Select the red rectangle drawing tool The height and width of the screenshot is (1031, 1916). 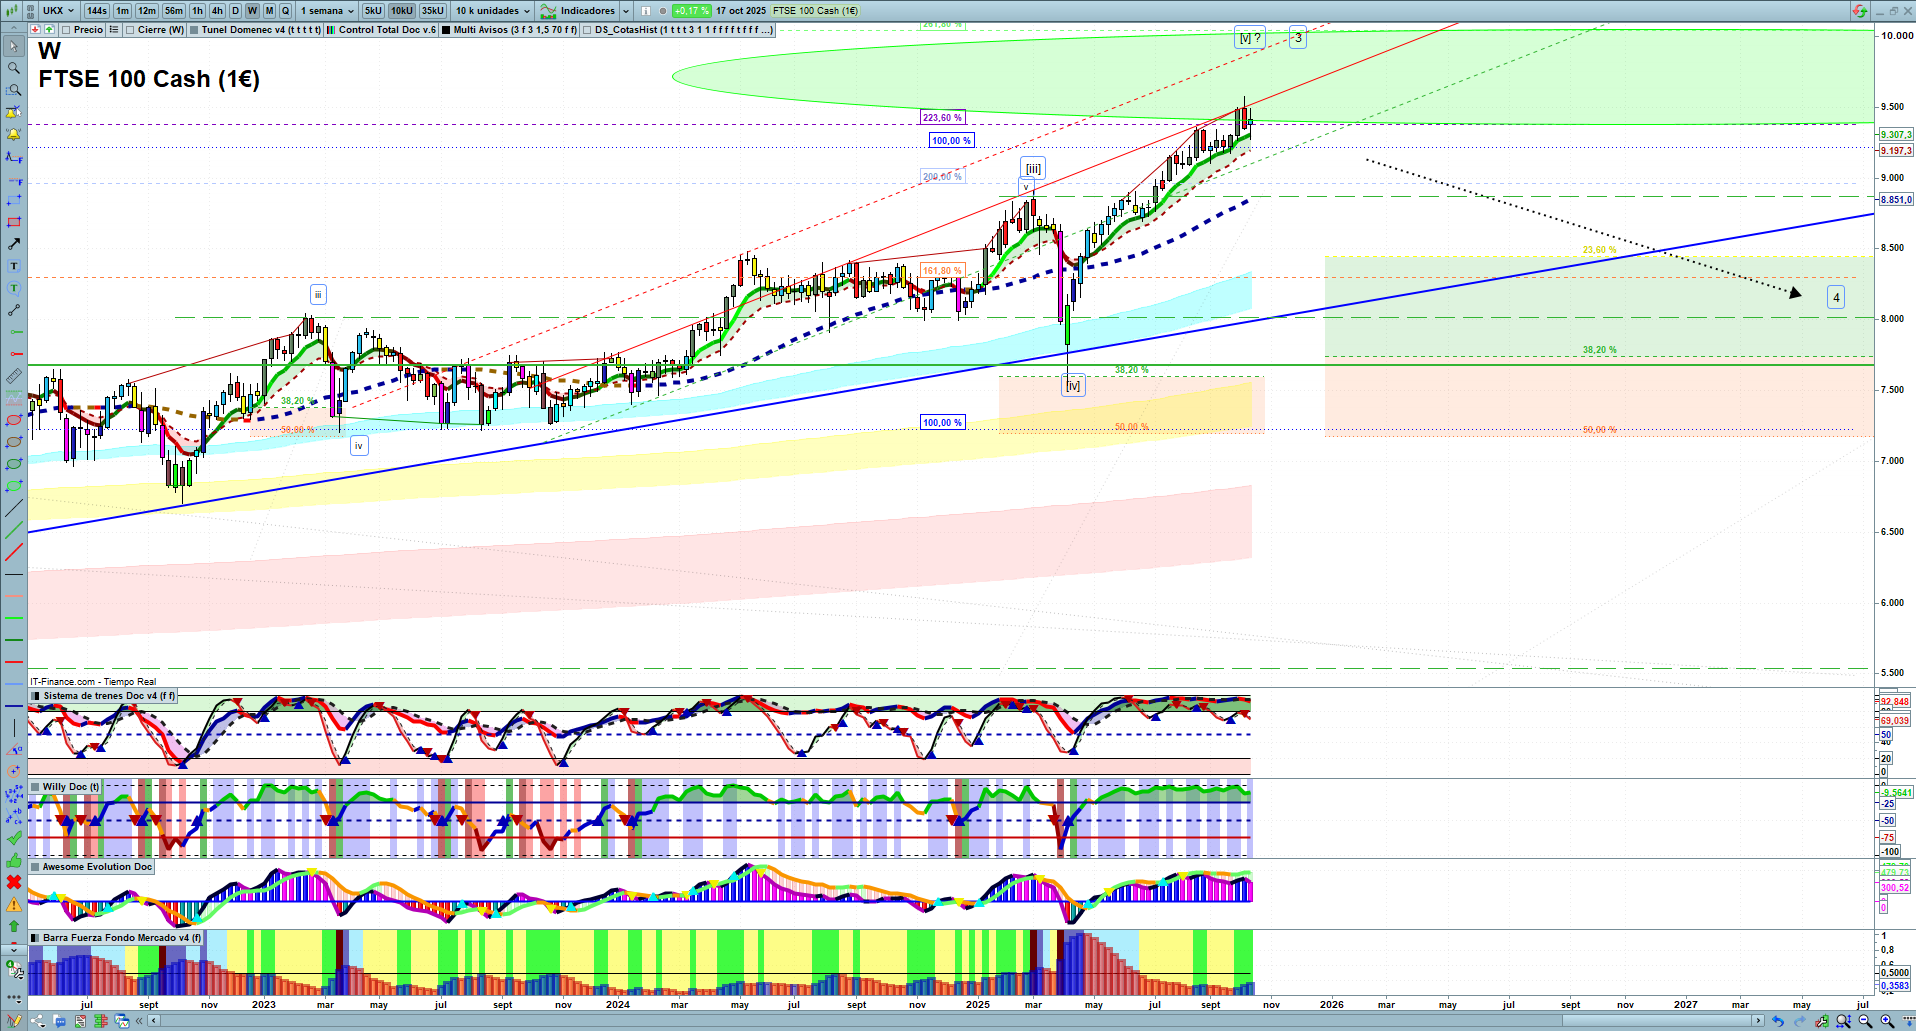point(14,222)
